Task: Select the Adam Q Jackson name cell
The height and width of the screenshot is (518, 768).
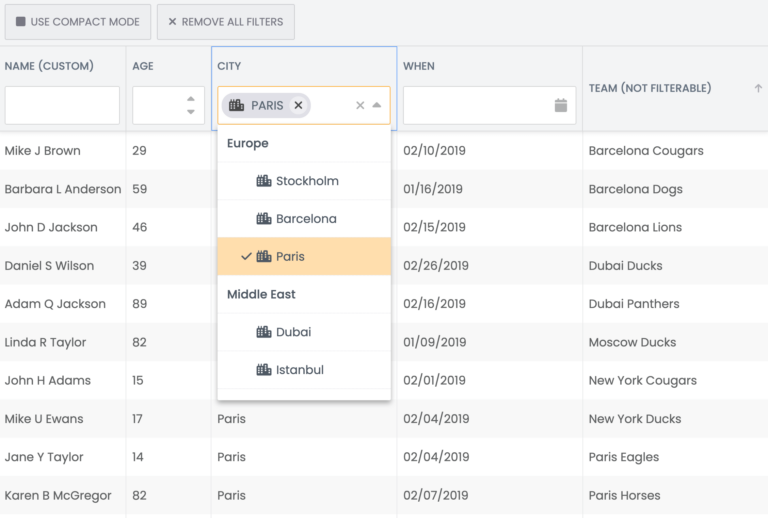Action: [x=63, y=304]
